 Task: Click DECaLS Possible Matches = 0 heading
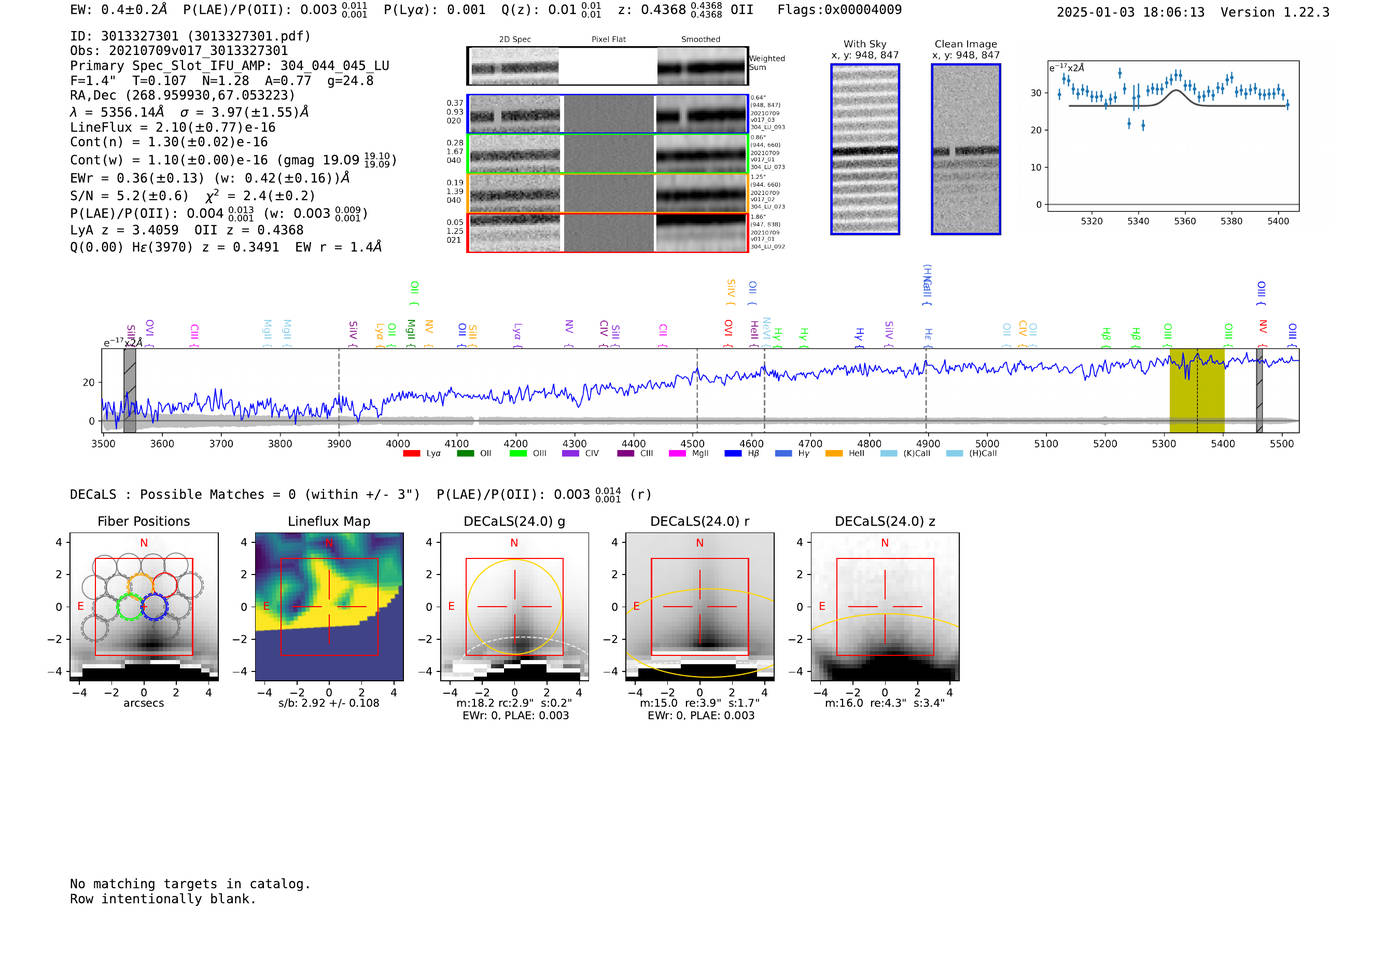coord(246,495)
